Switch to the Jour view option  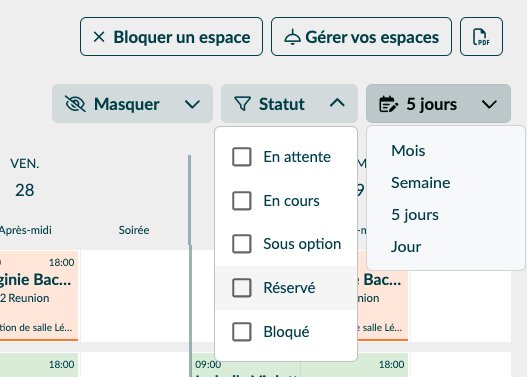point(406,247)
